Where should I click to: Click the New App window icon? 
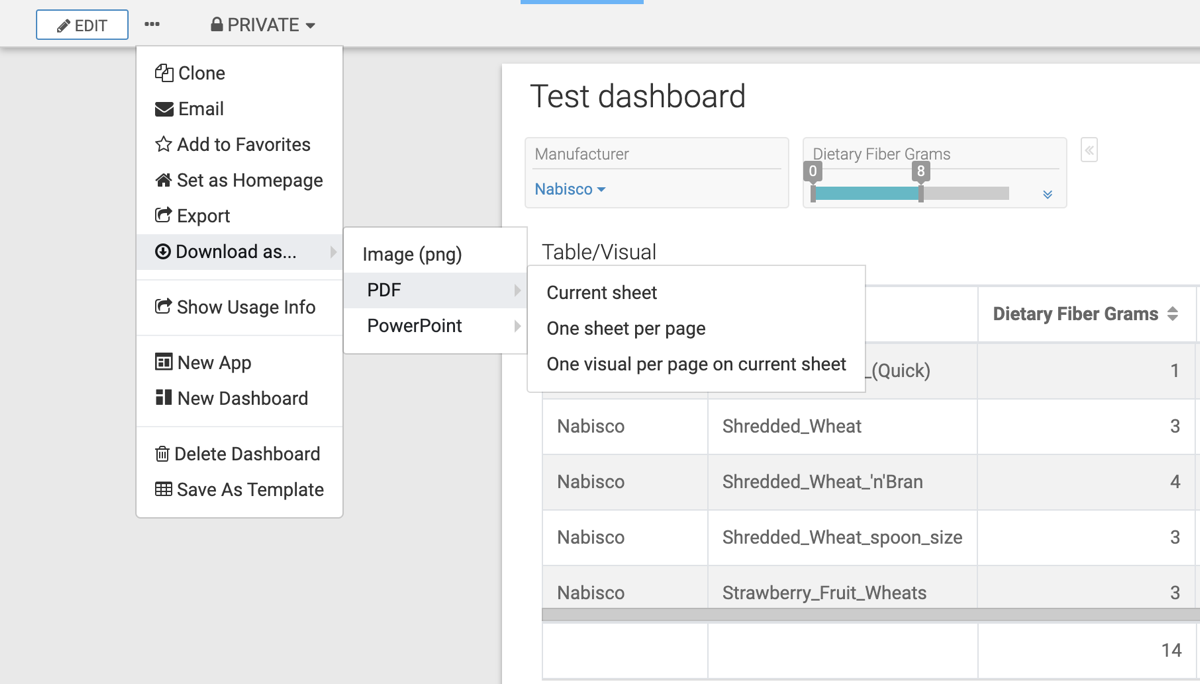[x=163, y=362]
